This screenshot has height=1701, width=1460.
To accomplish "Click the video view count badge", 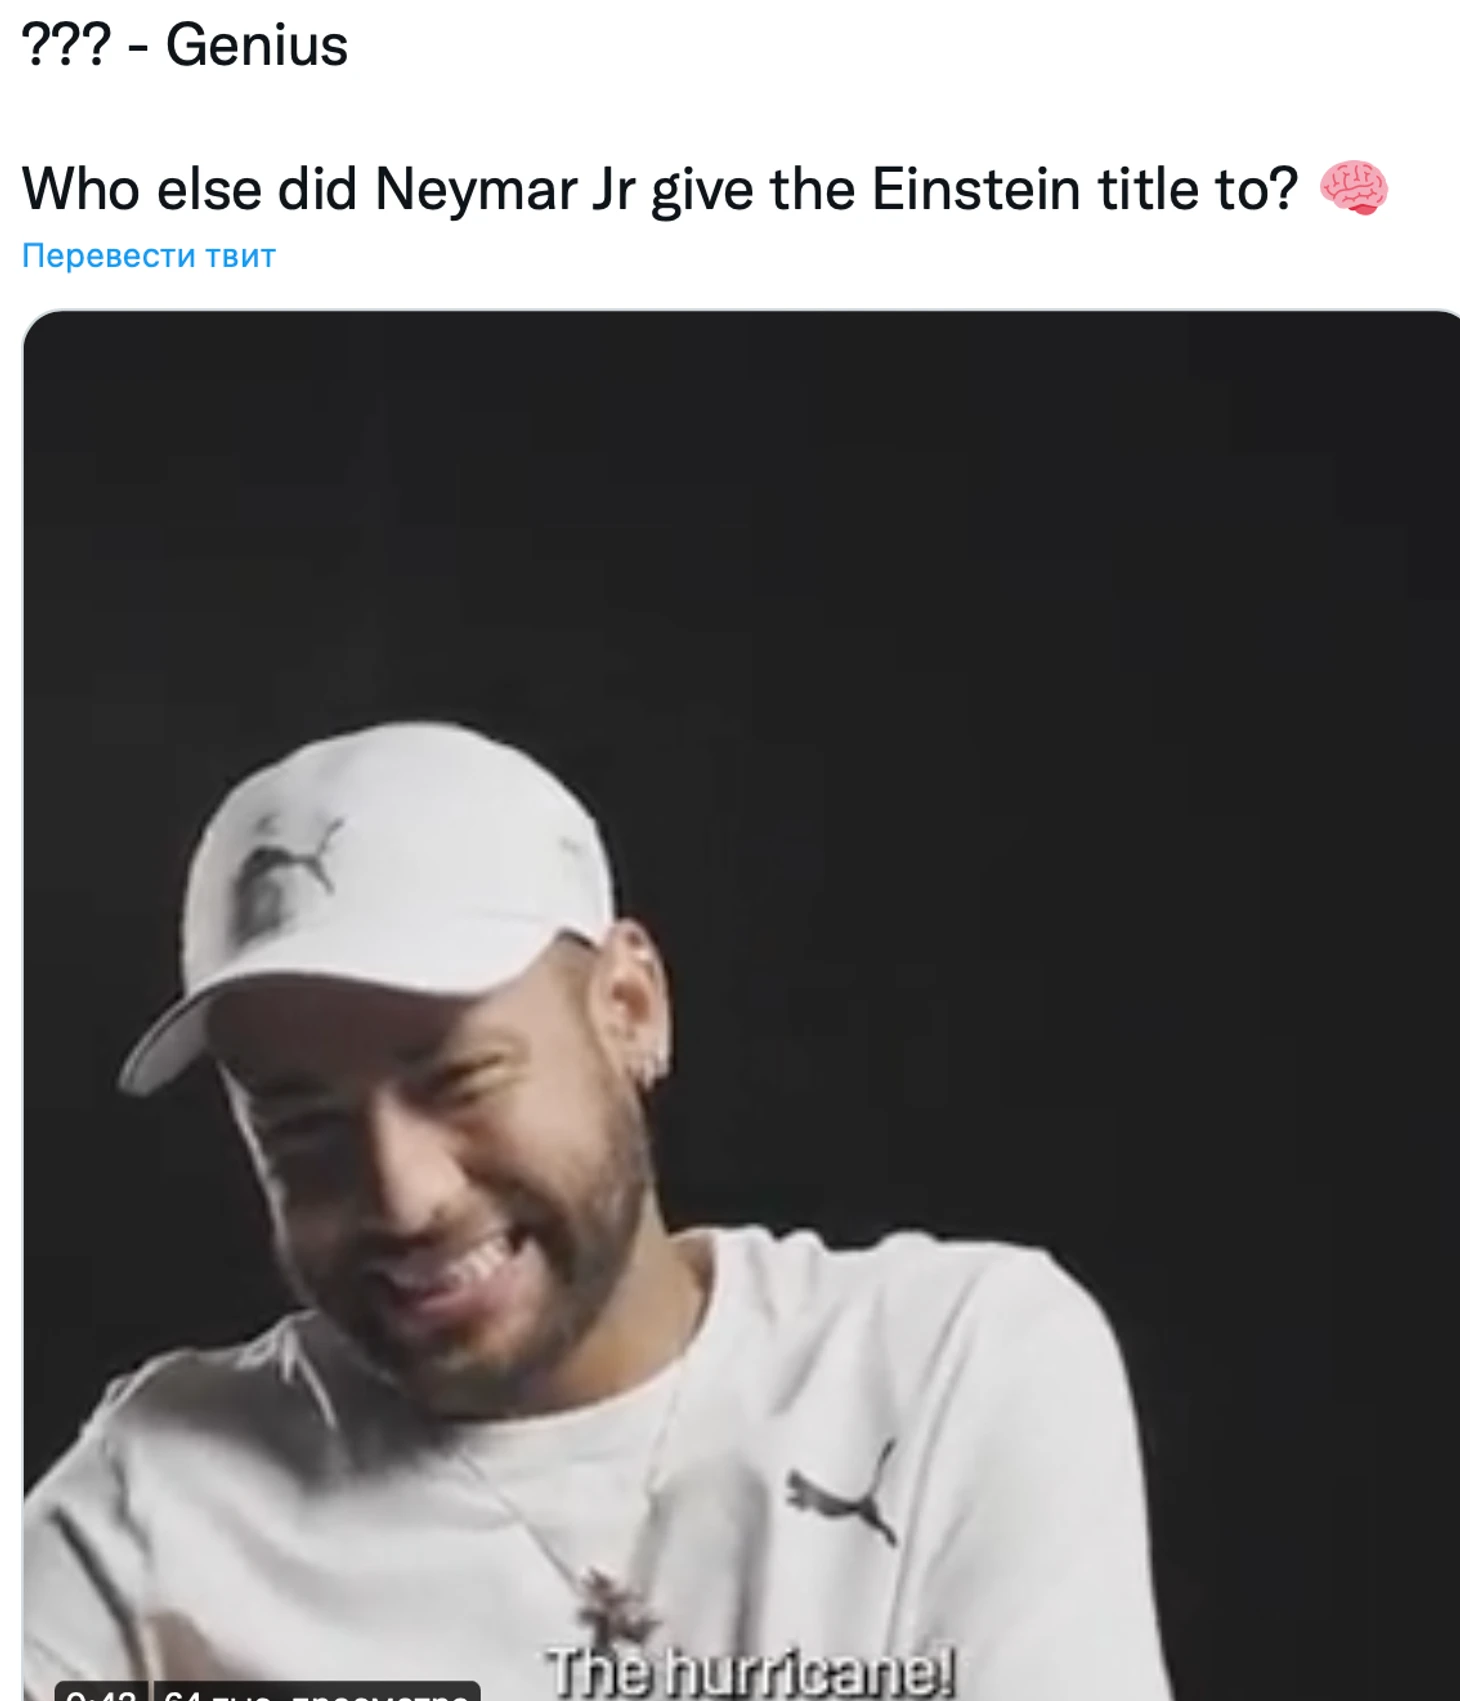I will pyautogui.click(x=317, y=1691).
